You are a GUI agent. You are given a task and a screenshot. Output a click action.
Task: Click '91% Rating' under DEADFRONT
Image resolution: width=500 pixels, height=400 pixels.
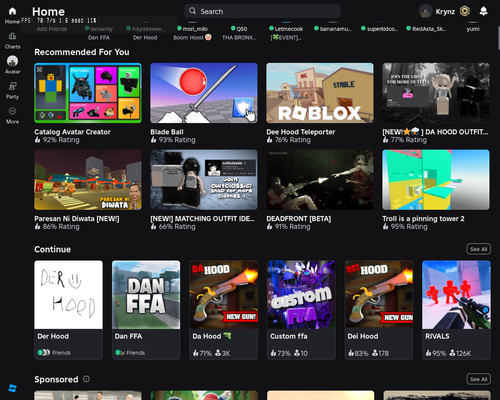(x=293, y=227)
